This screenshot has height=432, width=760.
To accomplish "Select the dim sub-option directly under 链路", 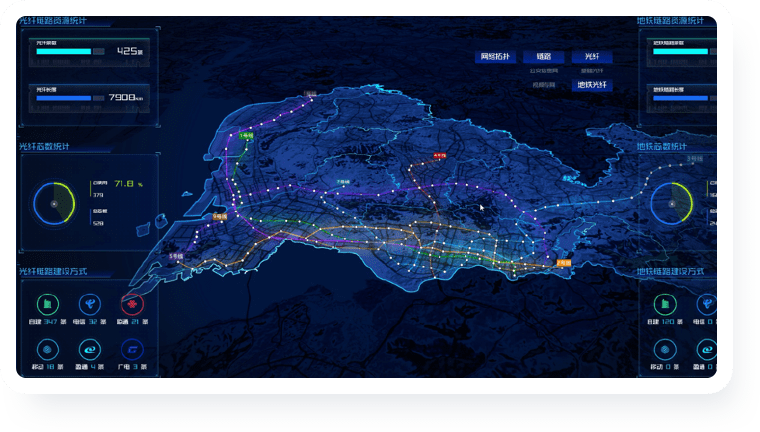I will [543, 71].
